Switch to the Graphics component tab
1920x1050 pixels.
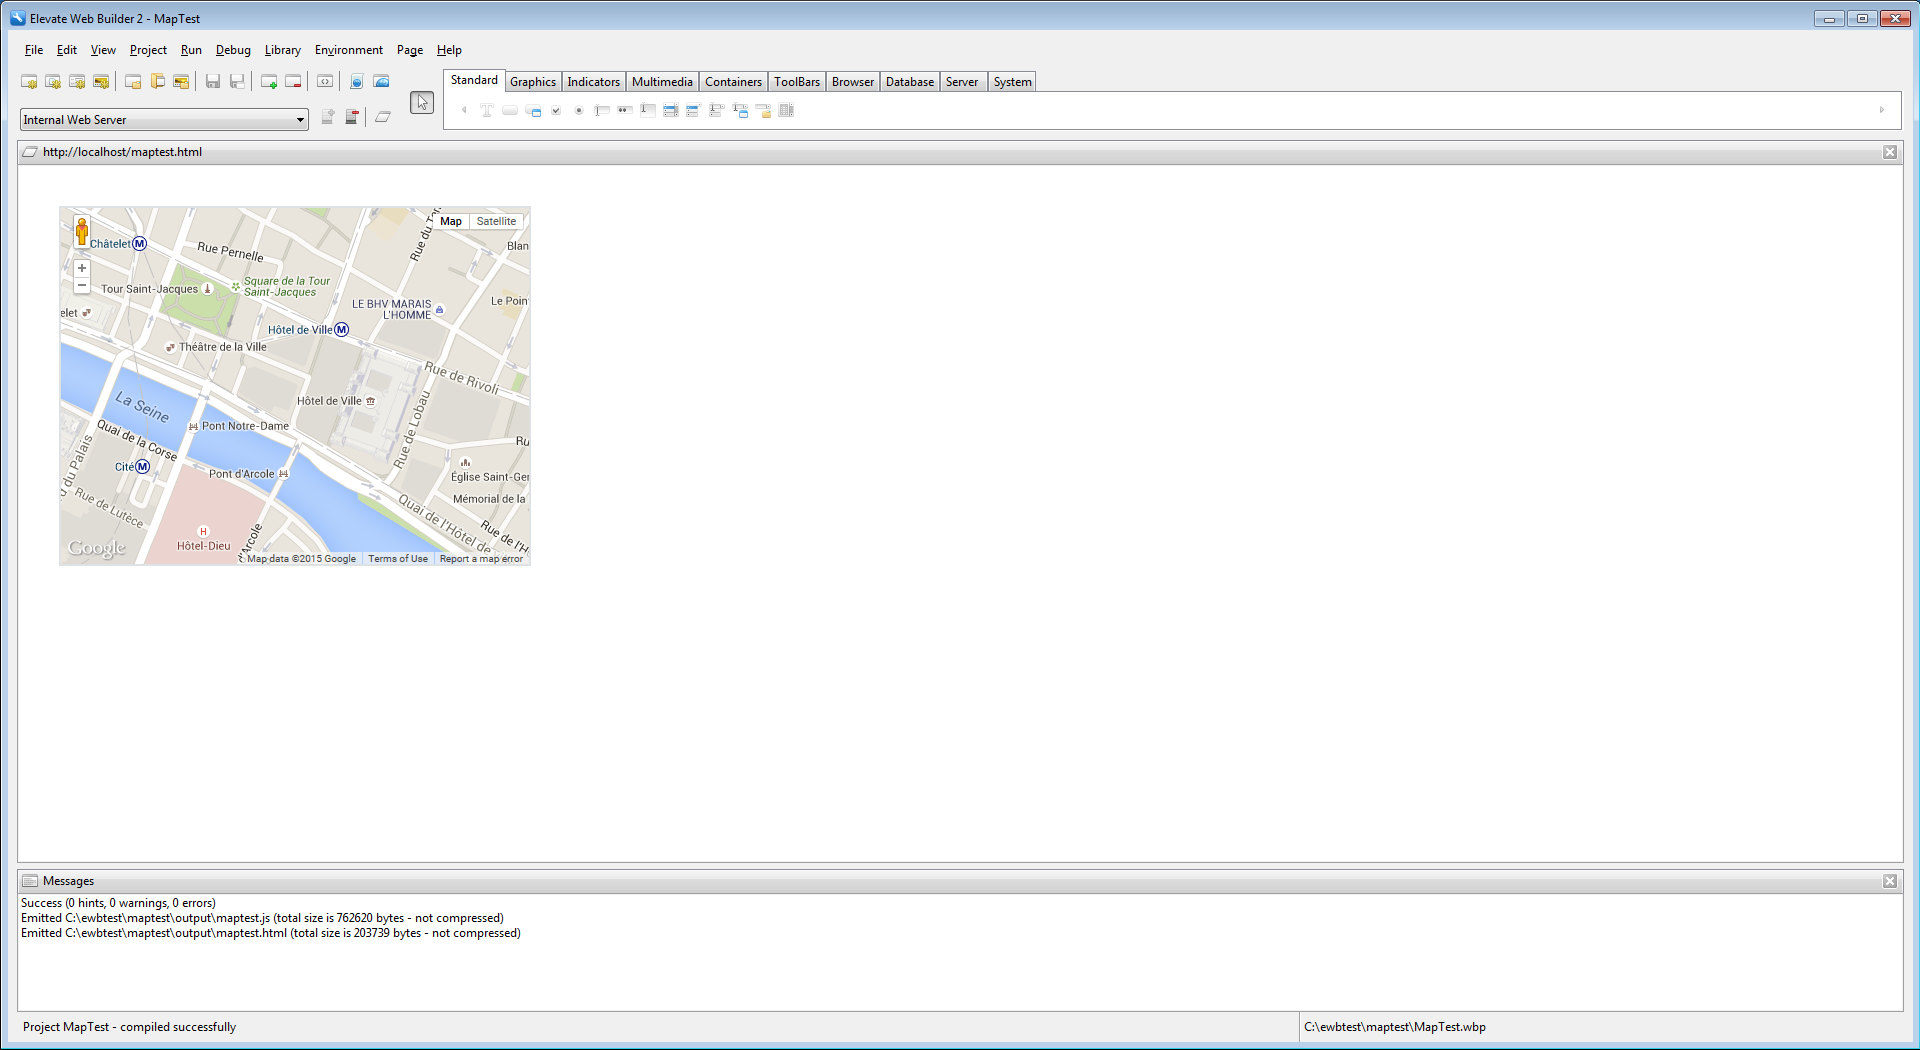click(533, 82)
